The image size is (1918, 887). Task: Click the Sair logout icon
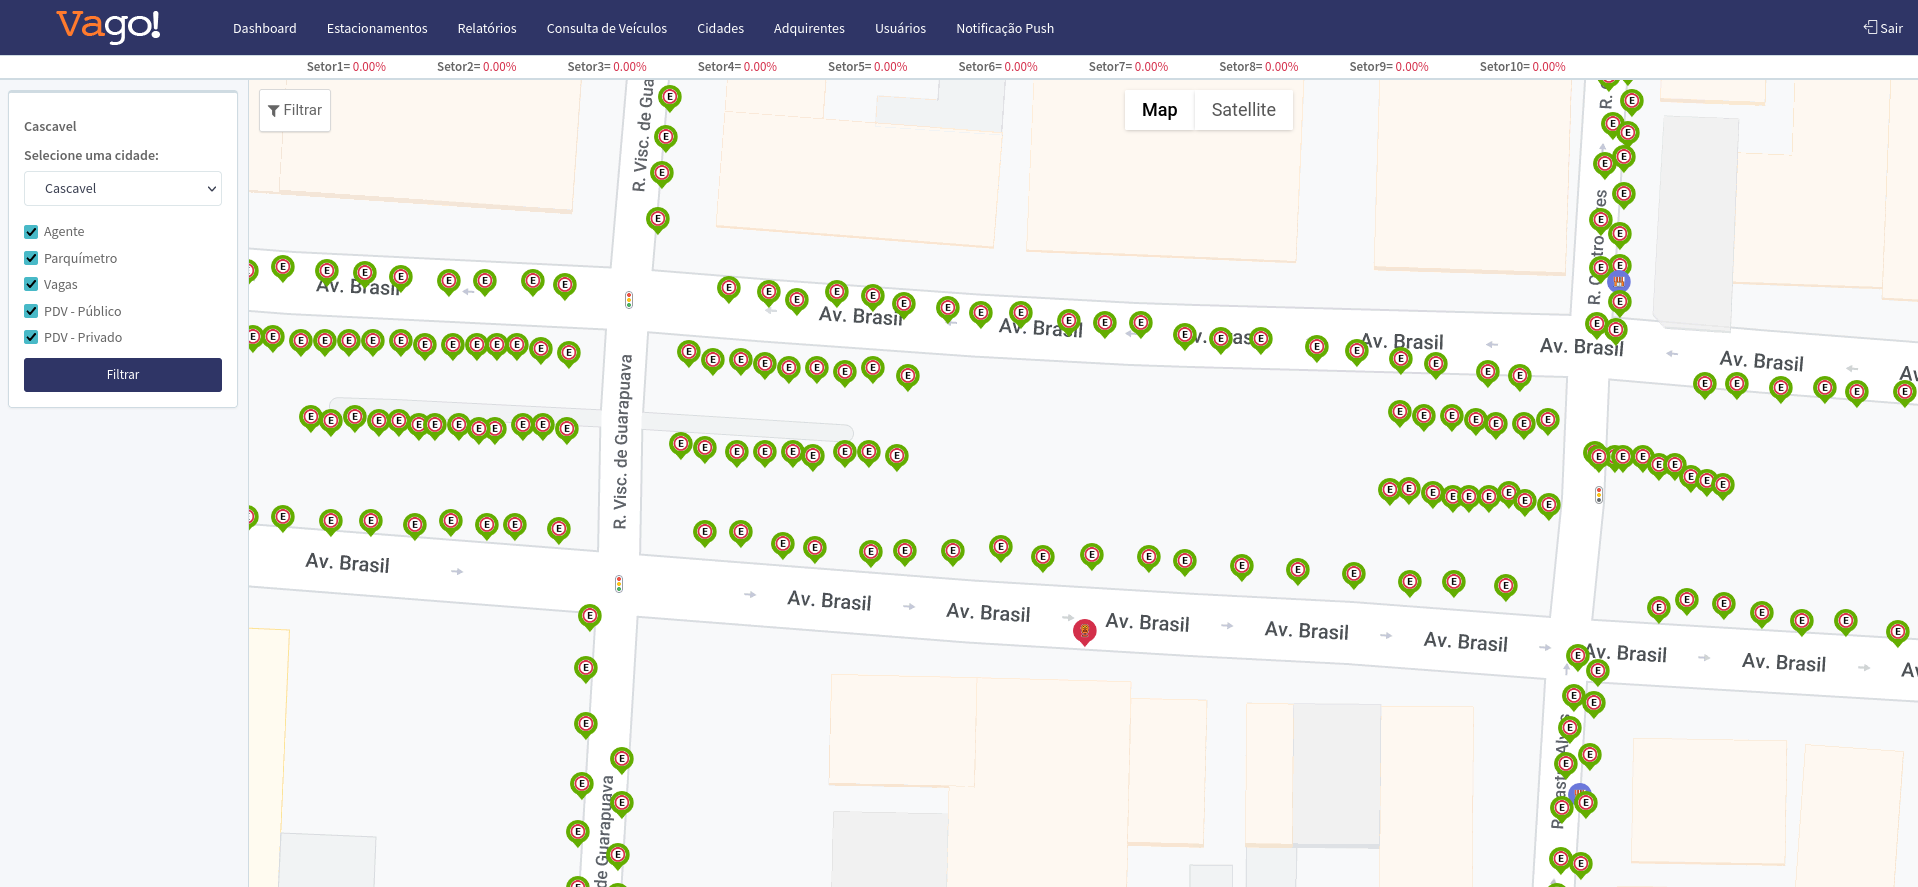click(x=1870, y=27)
